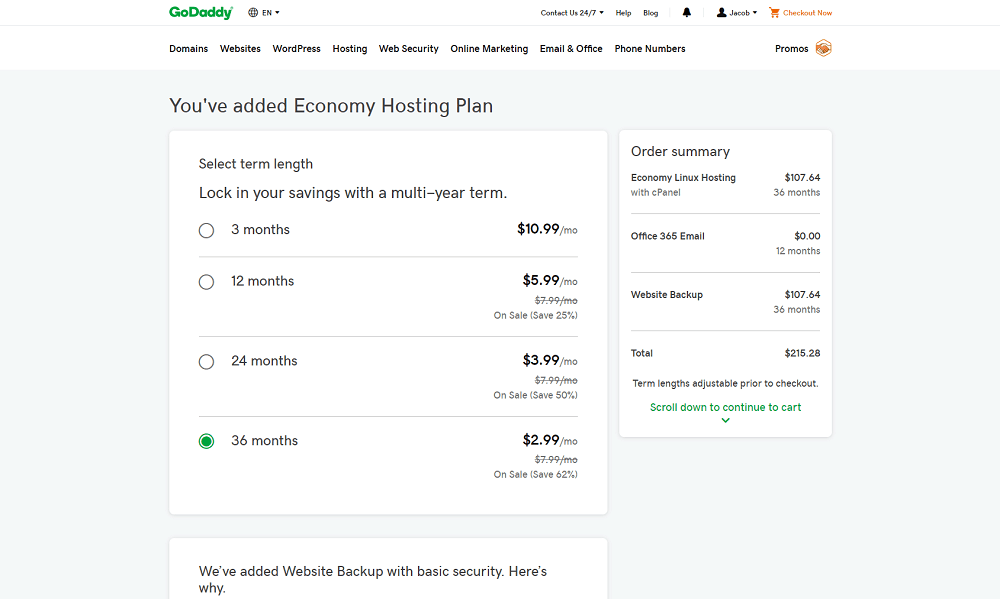Expand the Contact Us 24/7 dropdown
The width and height of the screenshot is (1000, 599).
[571, 13]
